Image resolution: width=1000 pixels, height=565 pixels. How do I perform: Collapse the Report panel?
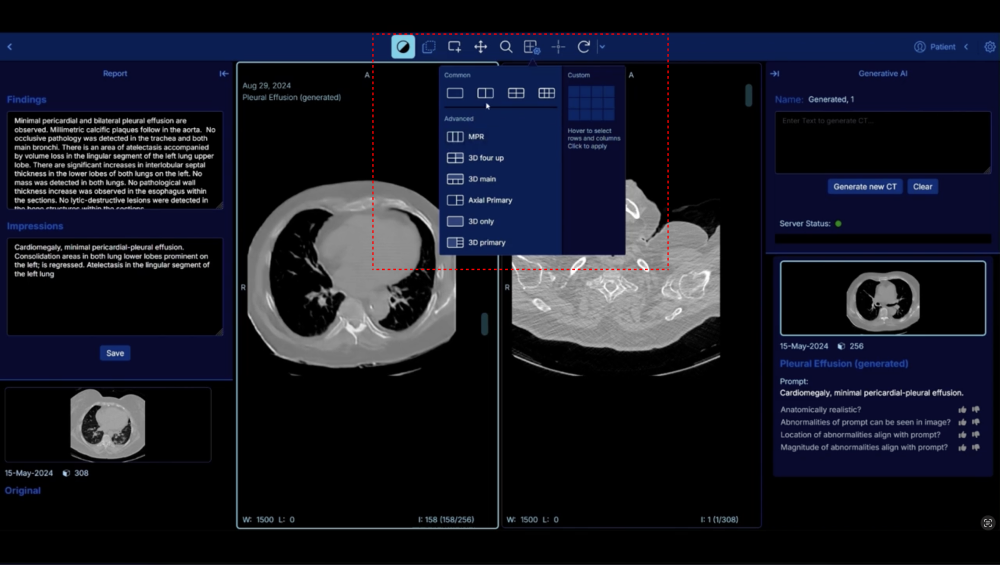[224, 73]
